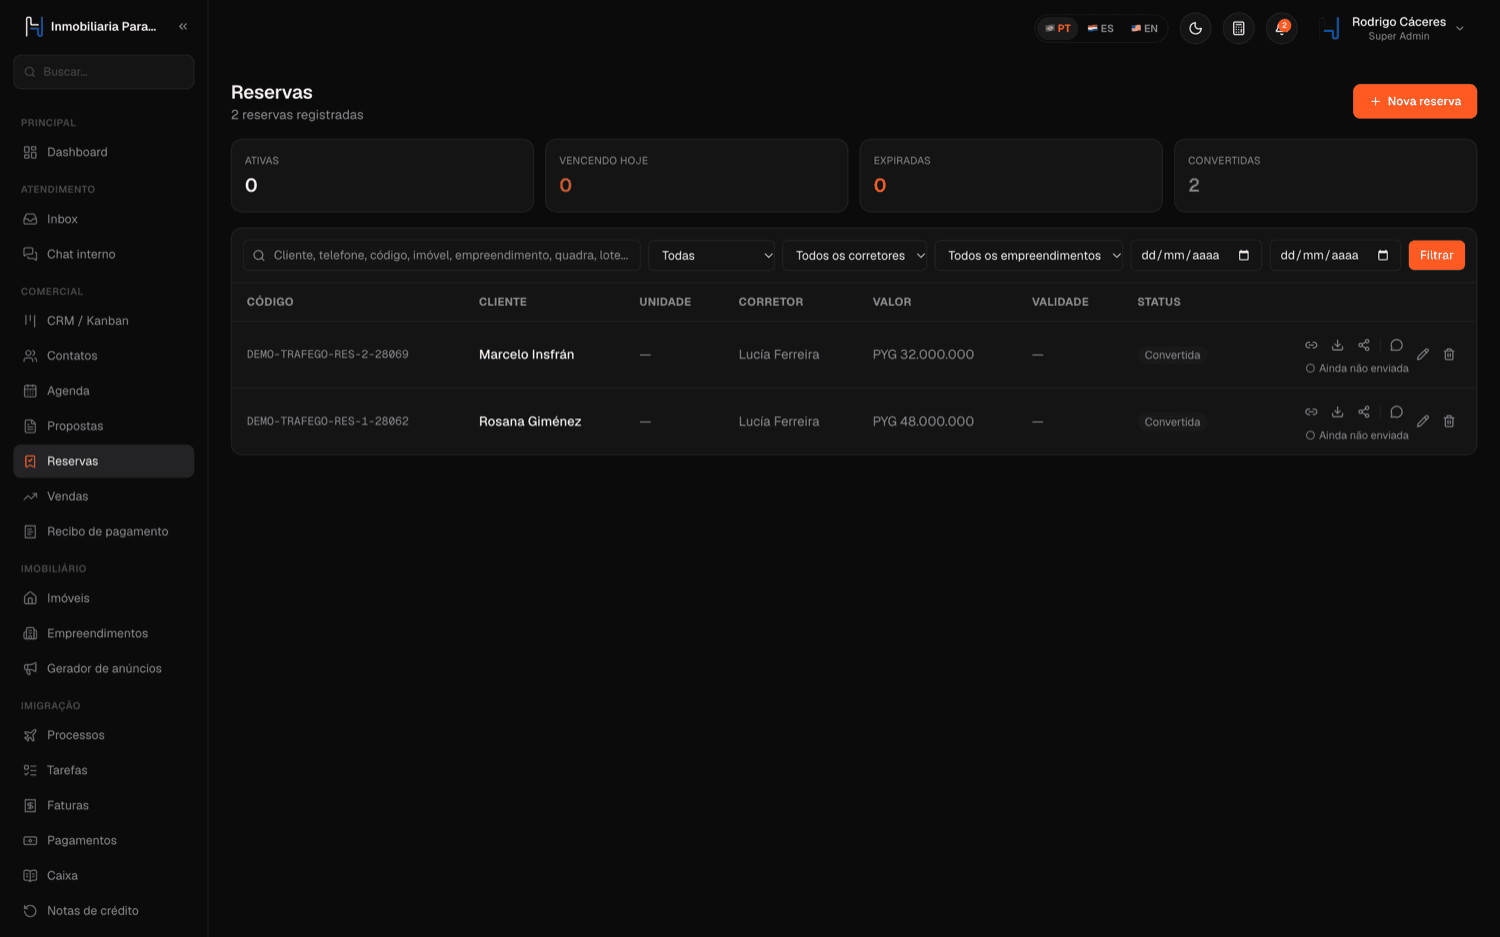This screenshot has height=937, width=1500.
Task: Open the Todos os corretores dropdown
Action: tap(855, 256)
